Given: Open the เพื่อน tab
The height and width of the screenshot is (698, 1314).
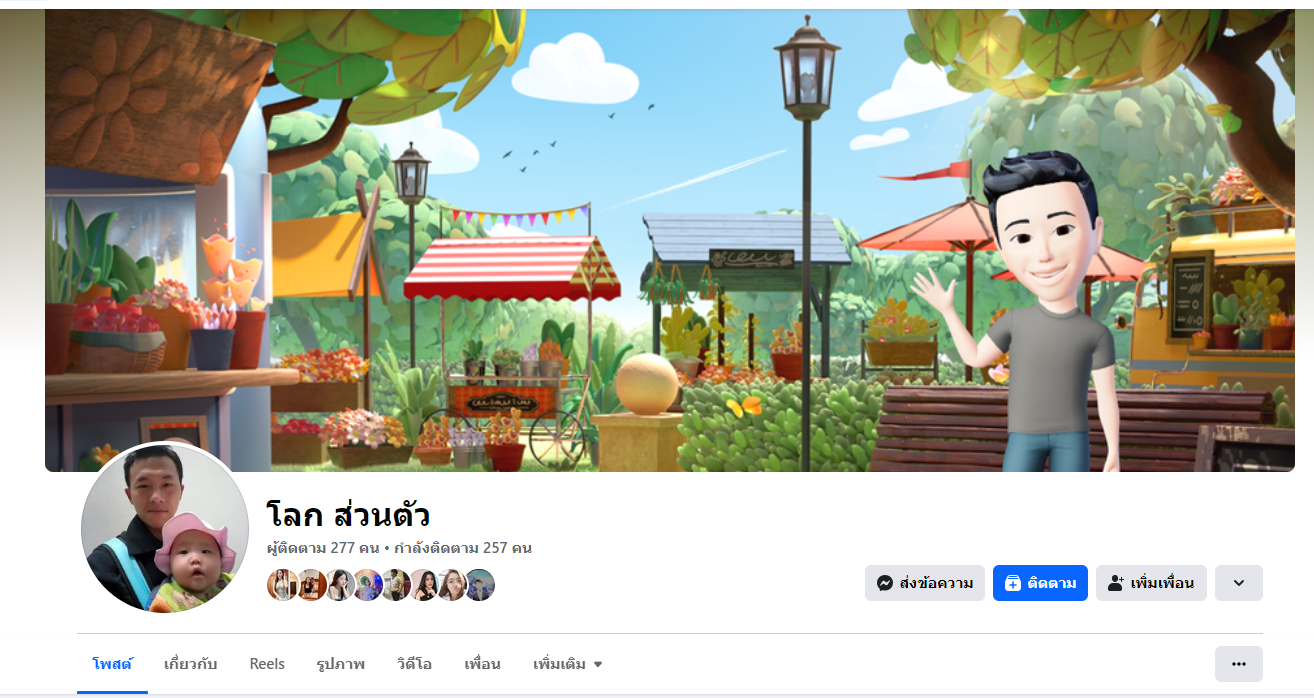Looking at the screenshot, I should click(482, 664).
